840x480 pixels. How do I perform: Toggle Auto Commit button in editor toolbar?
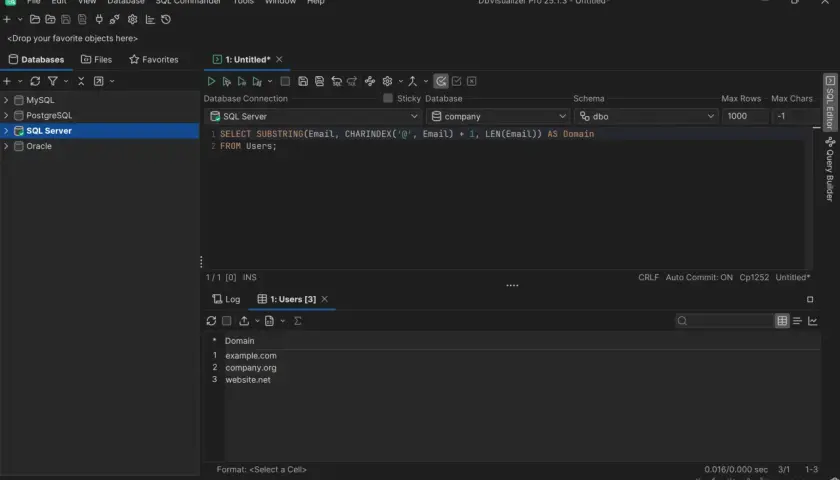(x=441, y=81)
